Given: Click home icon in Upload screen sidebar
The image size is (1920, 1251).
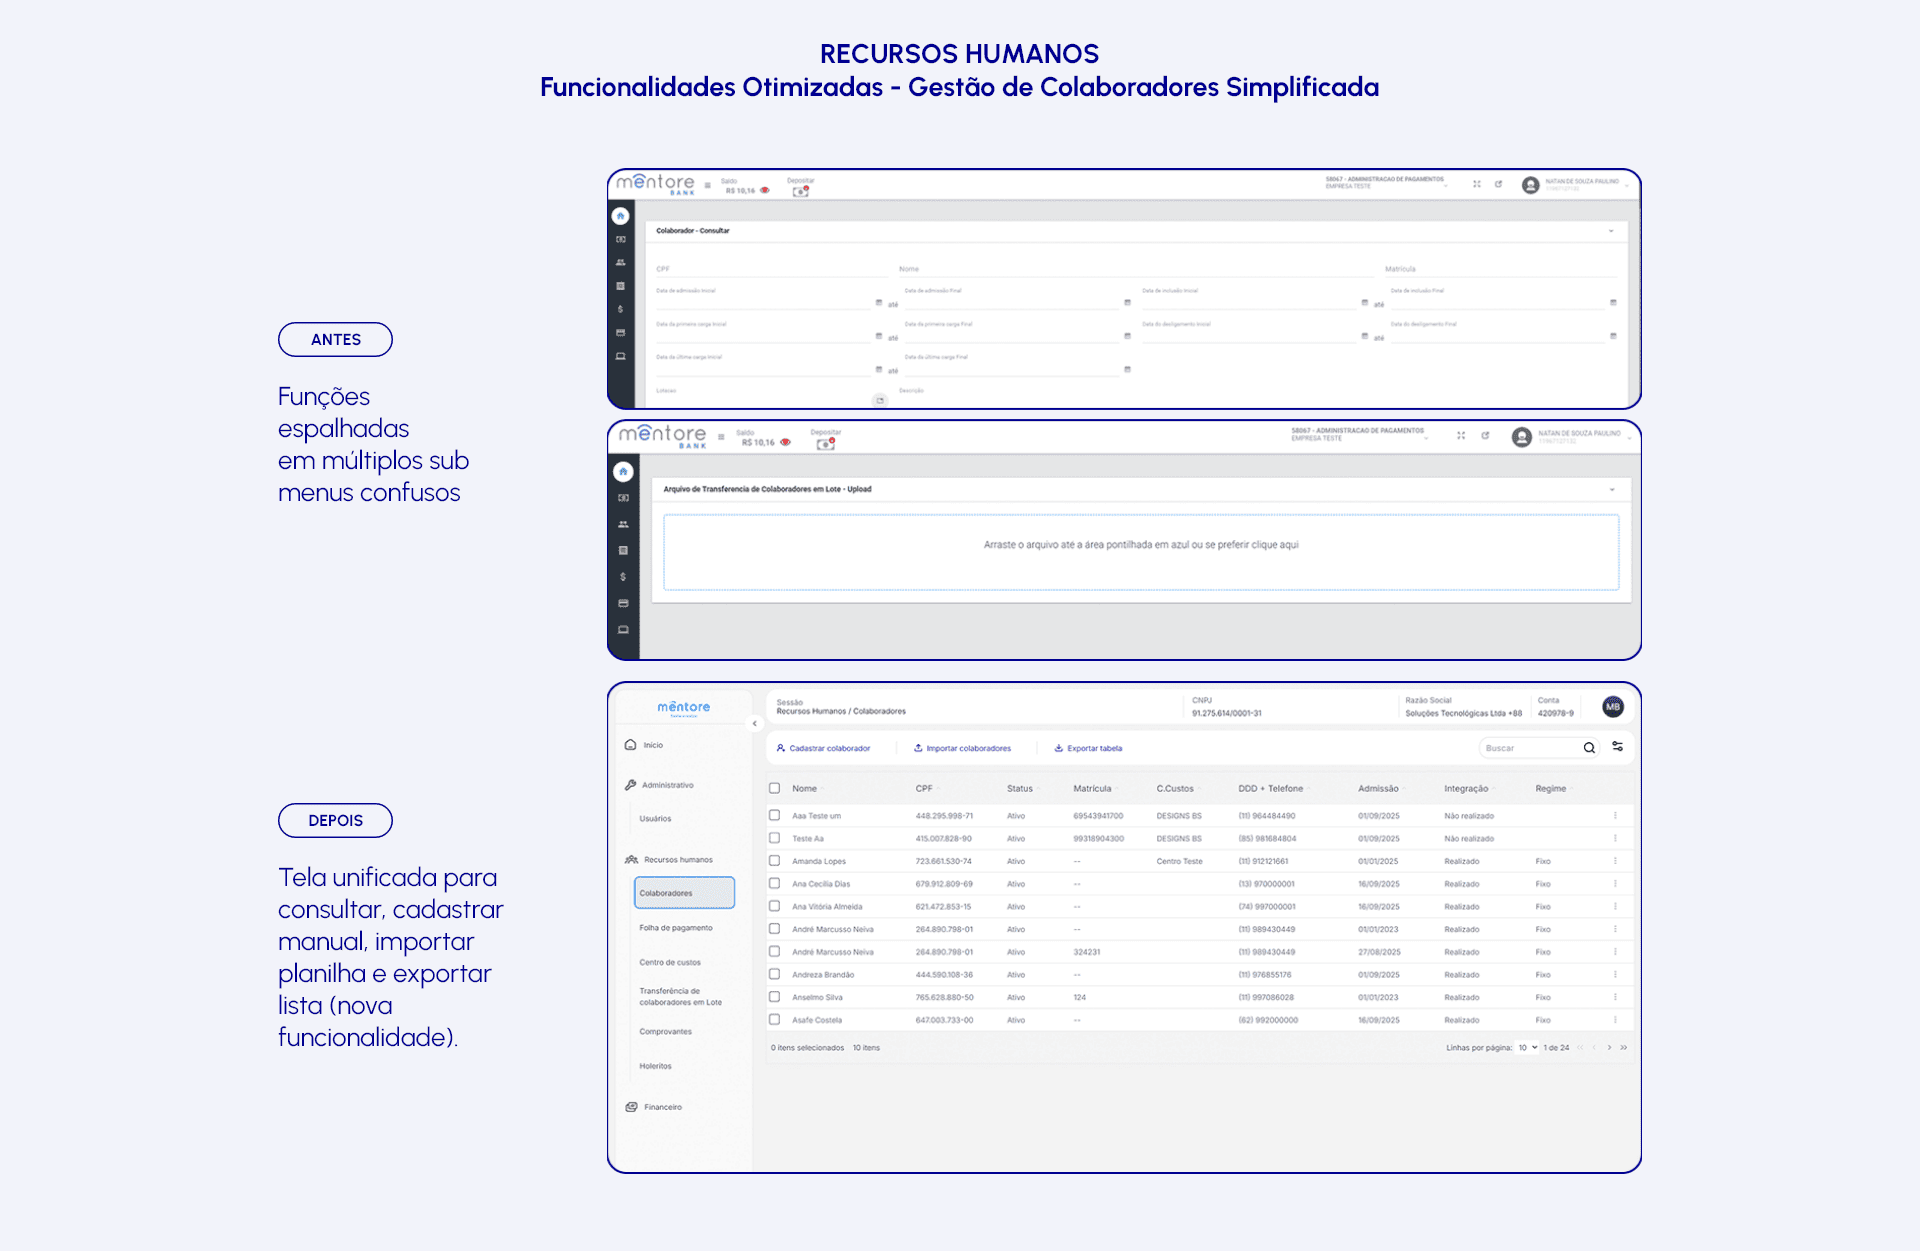Looking at the screenshot, I should click(x=623, y=471).
